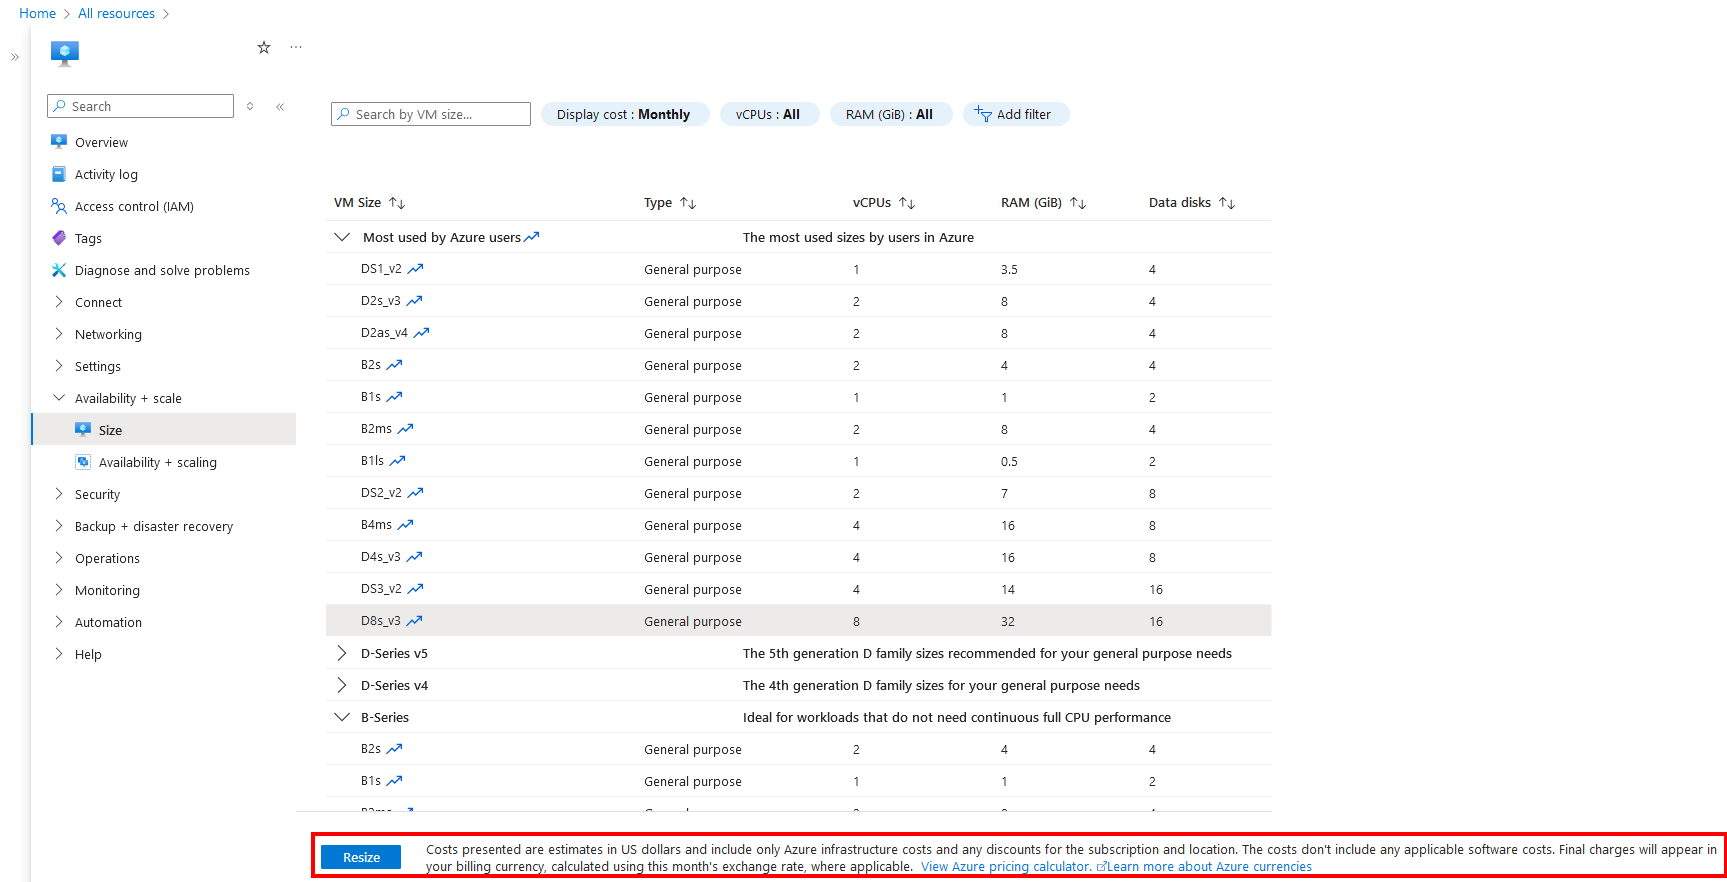Collapse Most used by Azure users group

pyautogui.click(x=342, y=237)
